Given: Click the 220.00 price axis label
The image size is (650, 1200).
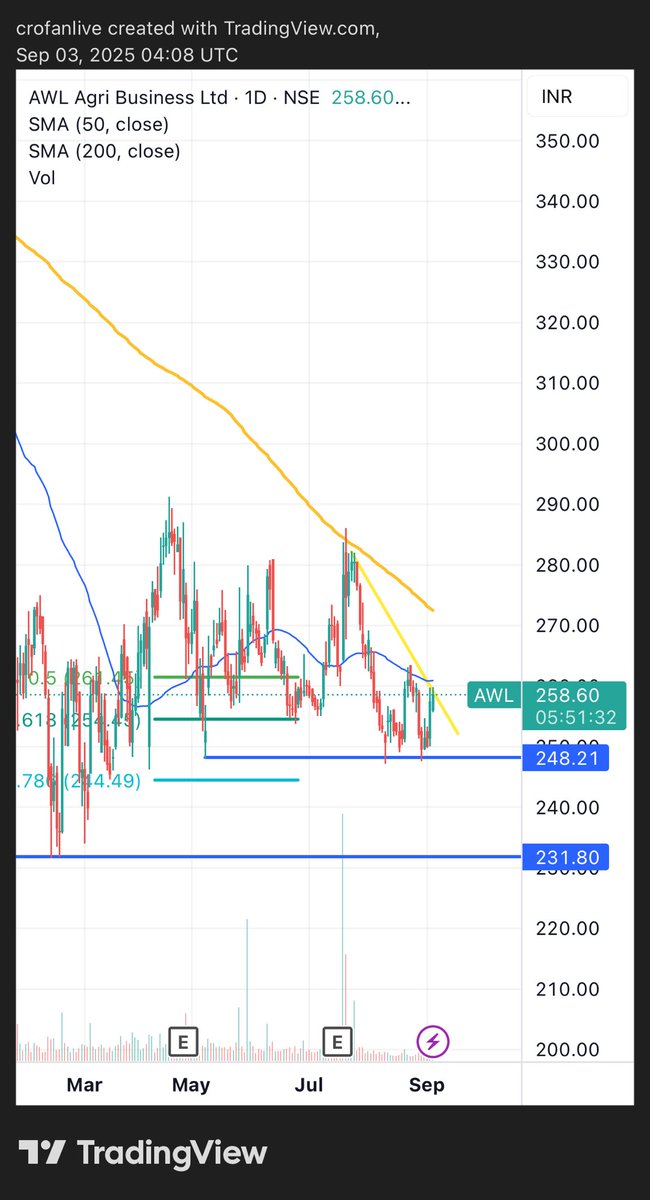Looking at the screenshot, I should click(568, 928).
